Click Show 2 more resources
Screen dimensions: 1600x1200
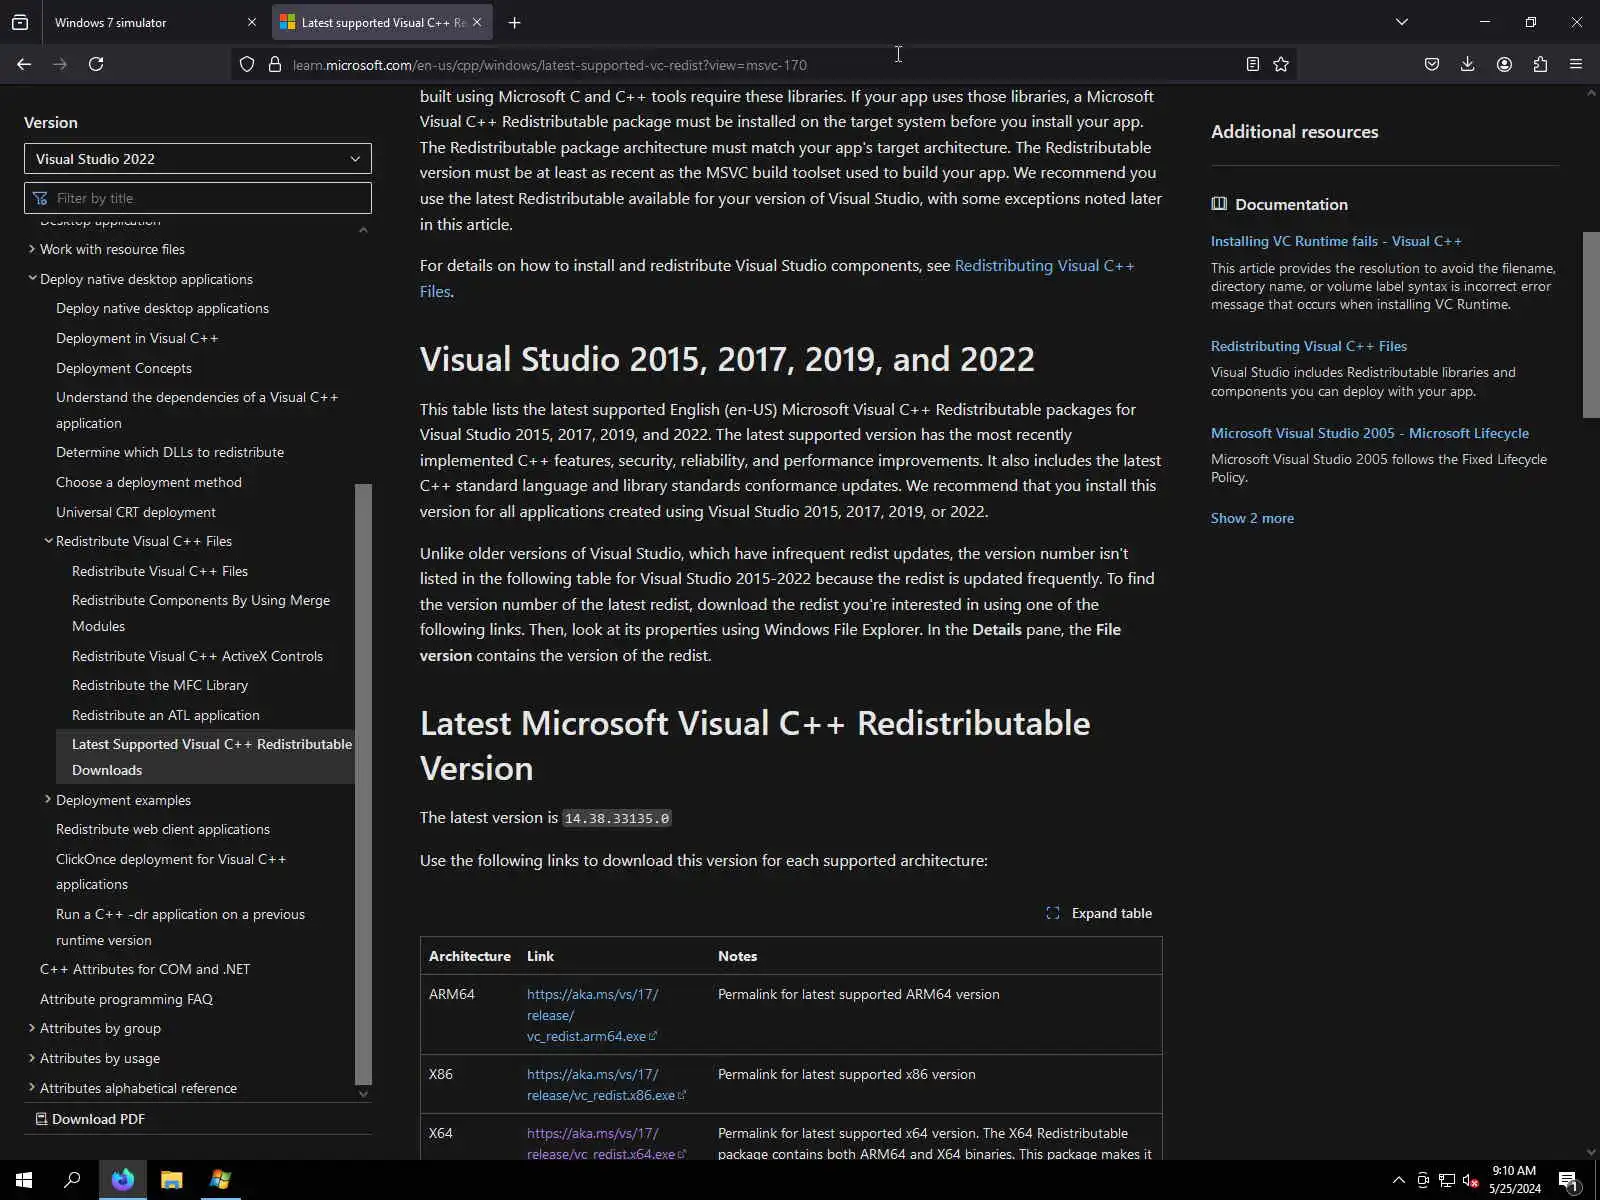coord(1252,518)
